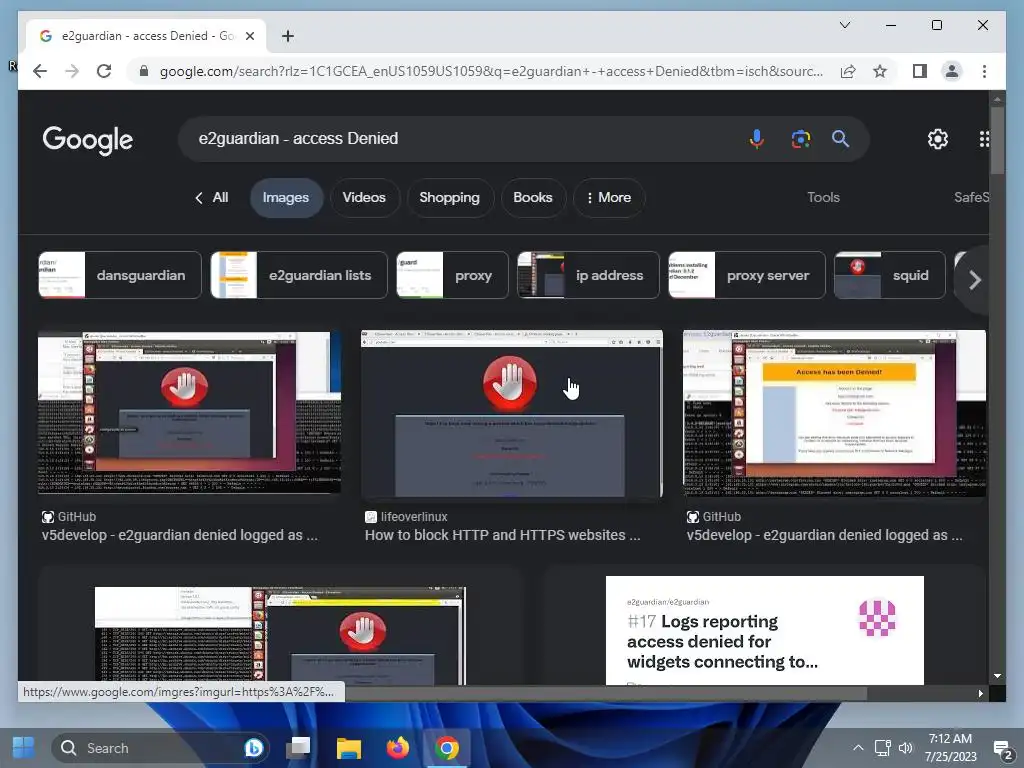The height and width of the screenshot is (768, 1024).
Task: Go to Google home via logo
Action: pyautogui.click(x=88, y=140)
